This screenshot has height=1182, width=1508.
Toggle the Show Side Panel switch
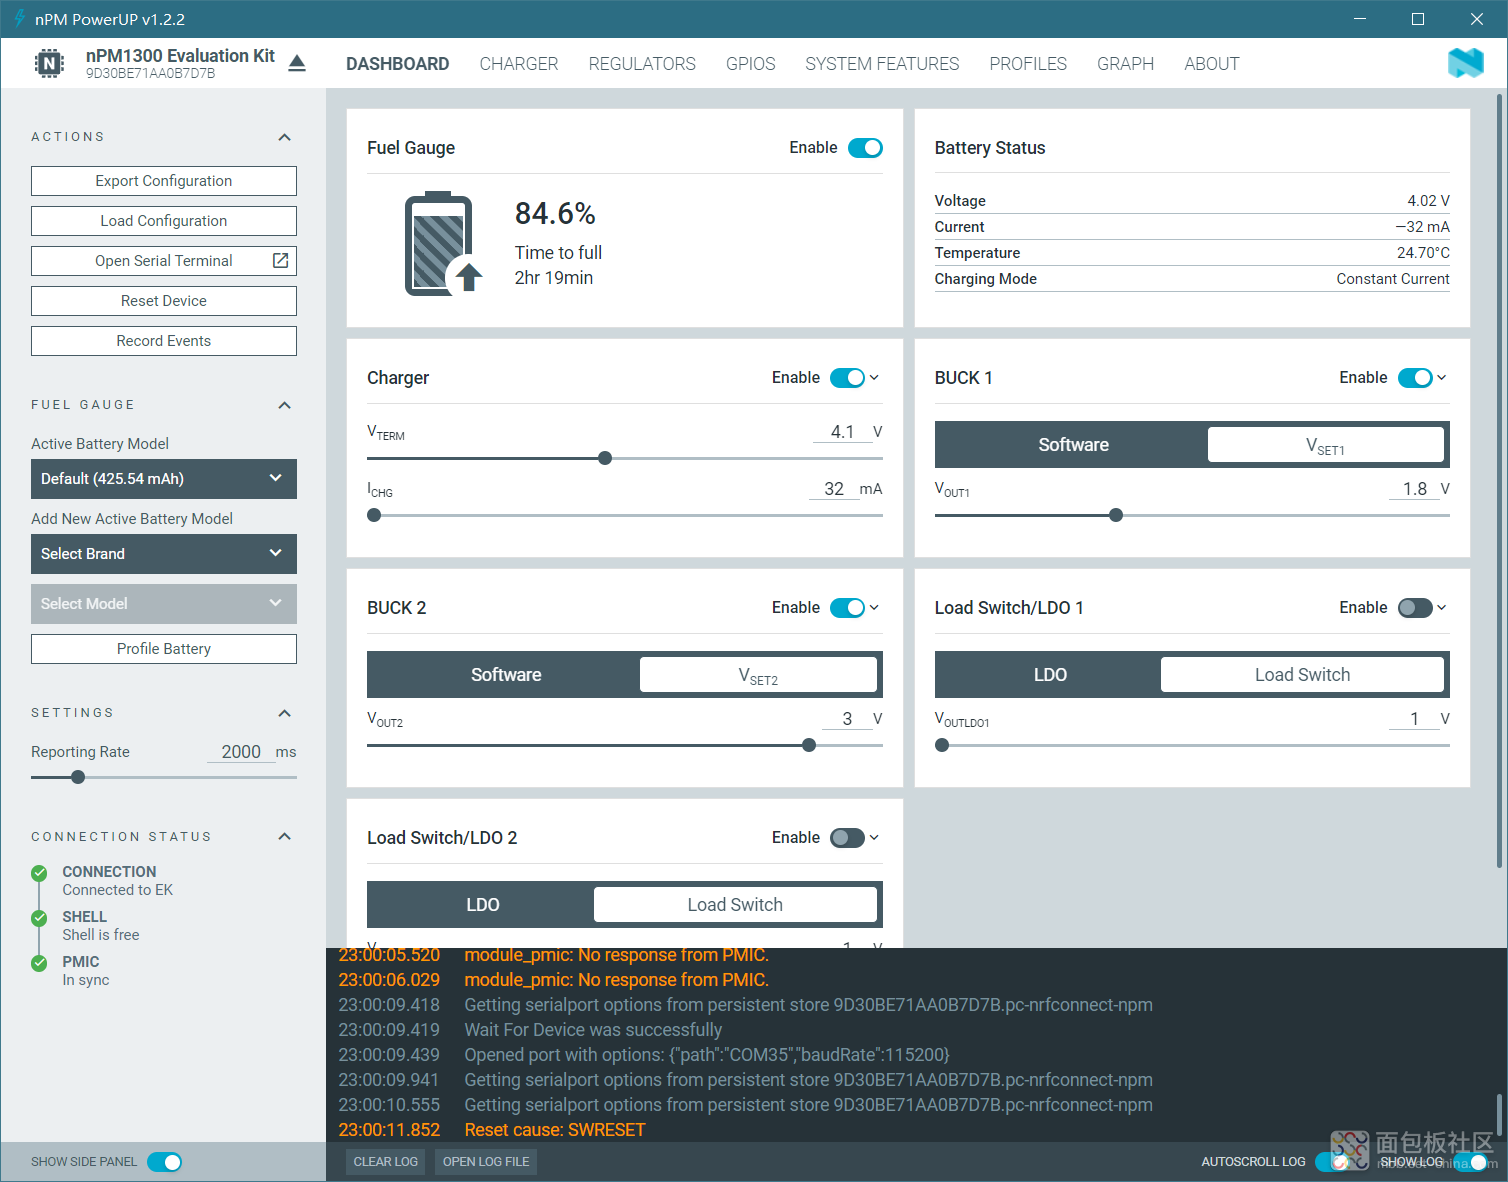164,1162
